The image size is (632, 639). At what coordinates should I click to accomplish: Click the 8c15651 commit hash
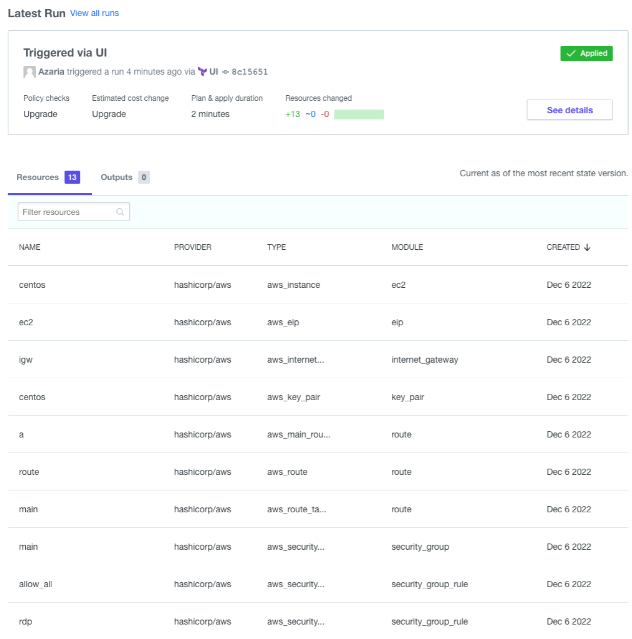250,72
